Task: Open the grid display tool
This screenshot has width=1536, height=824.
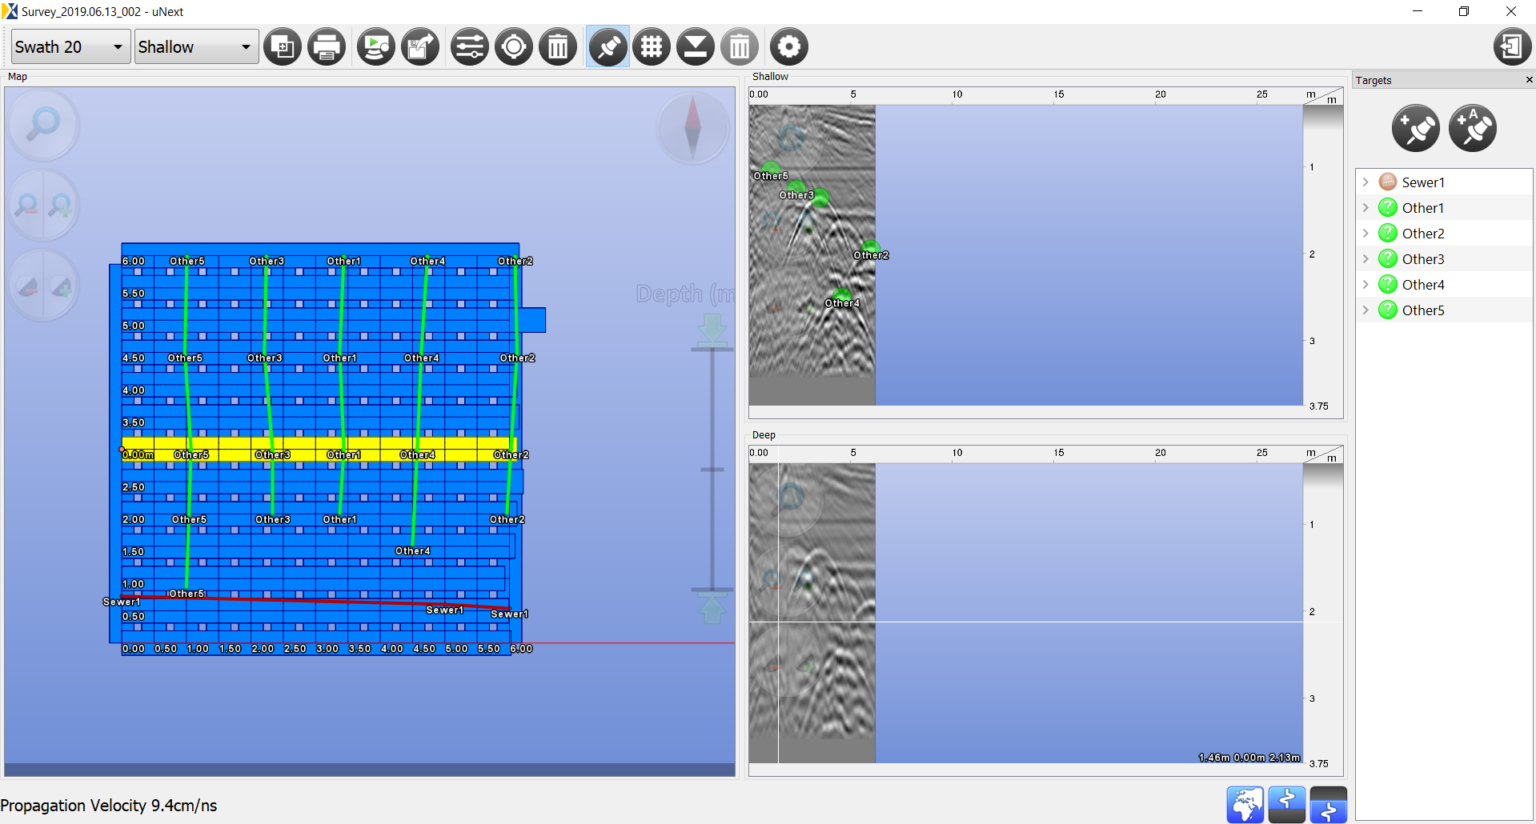Action: click(651, 46)
